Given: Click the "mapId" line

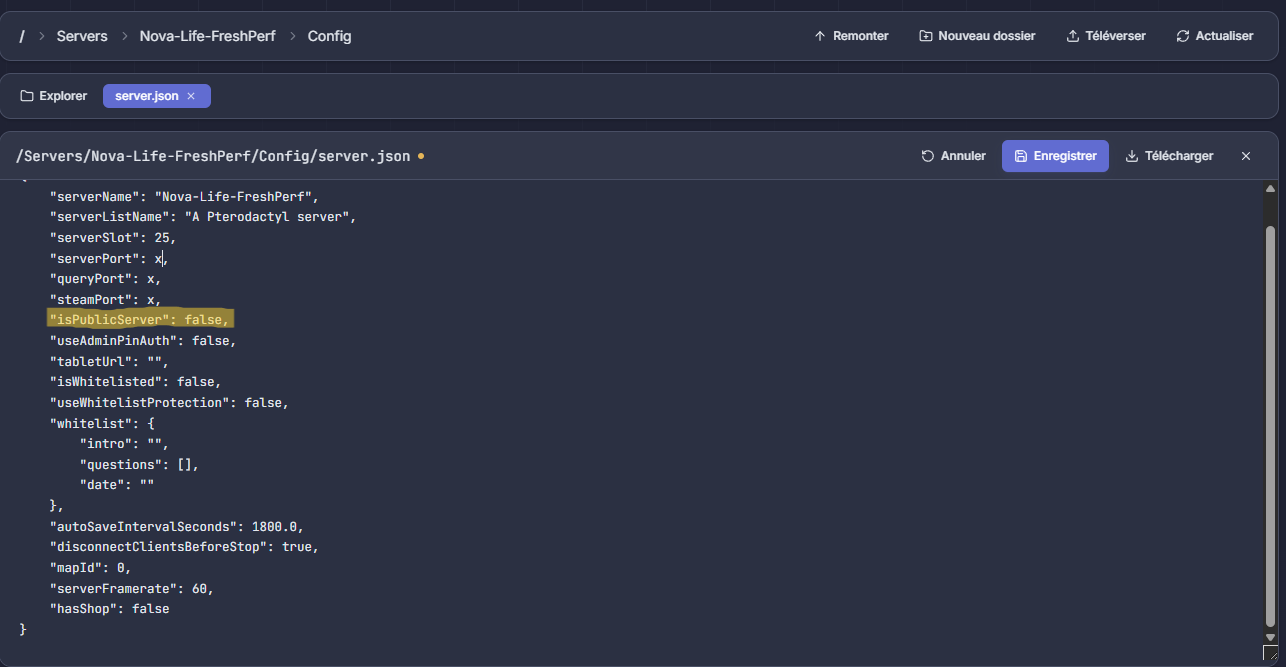Looking at the screenshot, I should click(90, 567).
